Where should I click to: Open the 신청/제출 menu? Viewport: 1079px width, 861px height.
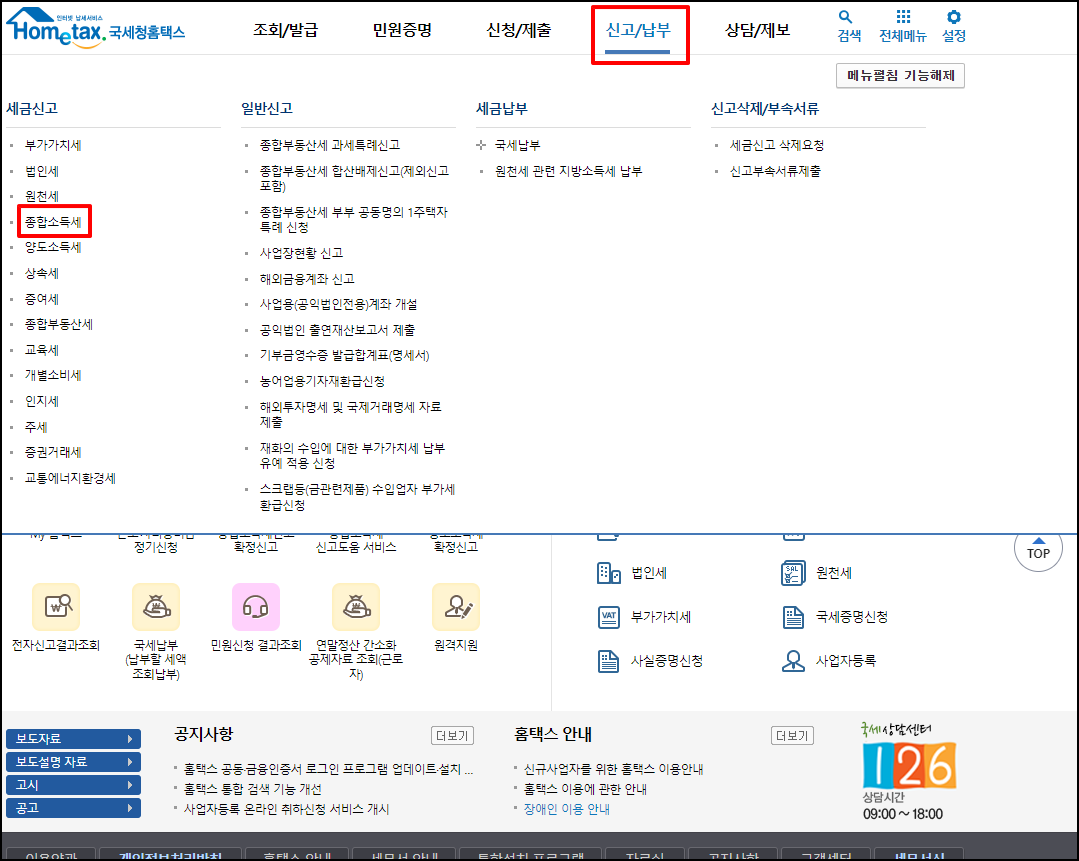tap(518, 30)
